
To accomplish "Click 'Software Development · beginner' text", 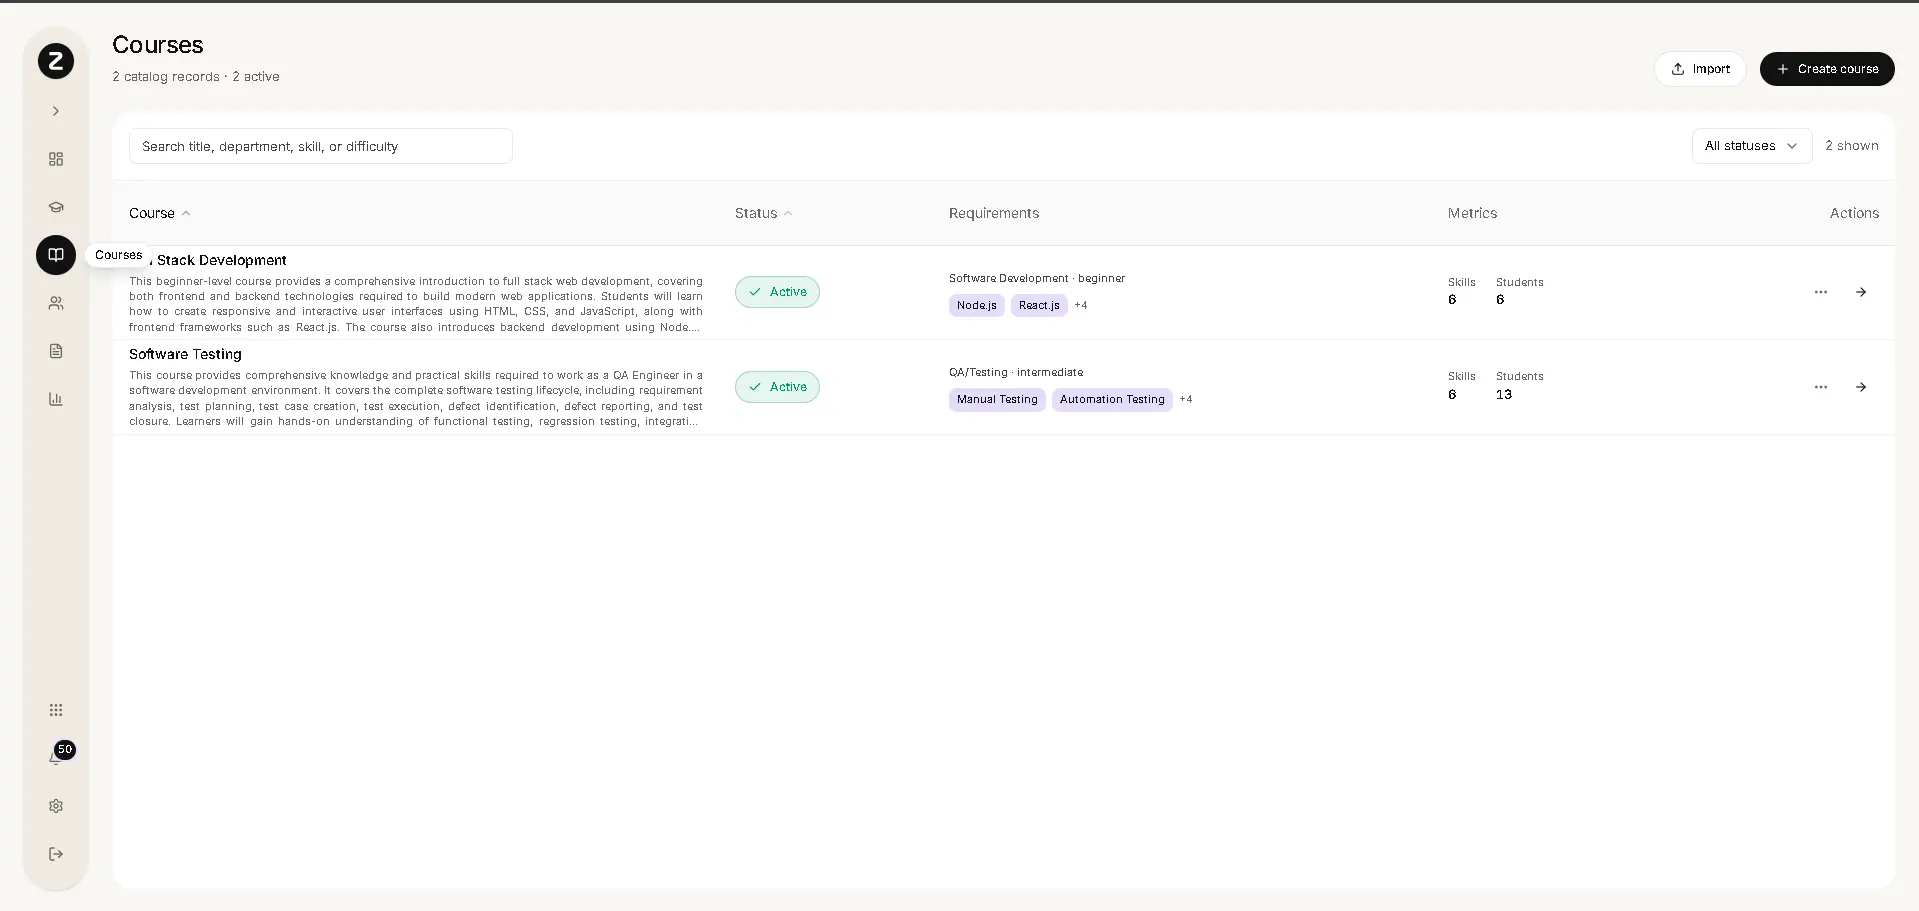I will [1037, 278].
